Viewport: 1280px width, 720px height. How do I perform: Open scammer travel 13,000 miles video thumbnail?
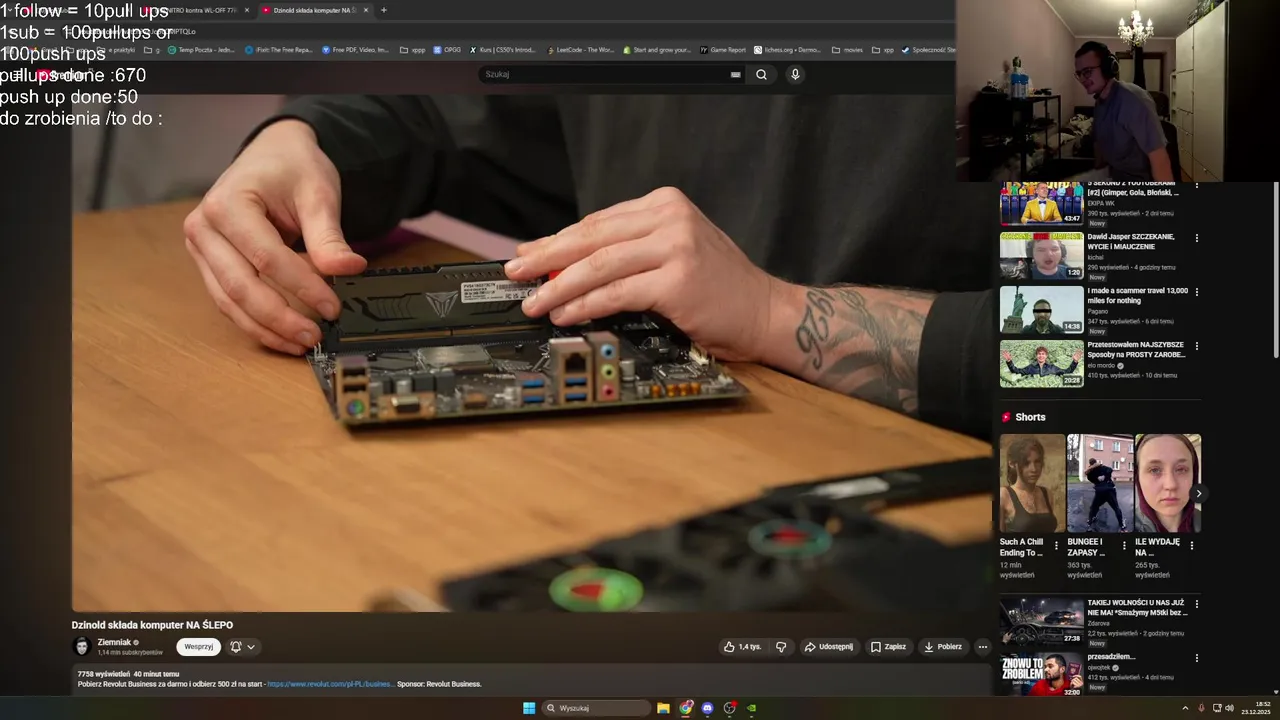pyautogui.click(x=1041, y=310)
